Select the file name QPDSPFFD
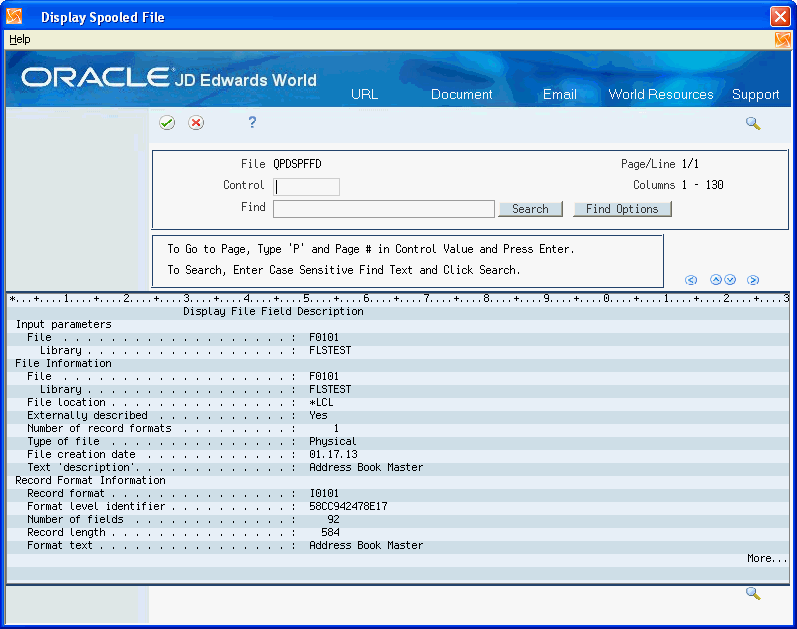Viewport: 797px width, 629px height. (x=297, y=164)
